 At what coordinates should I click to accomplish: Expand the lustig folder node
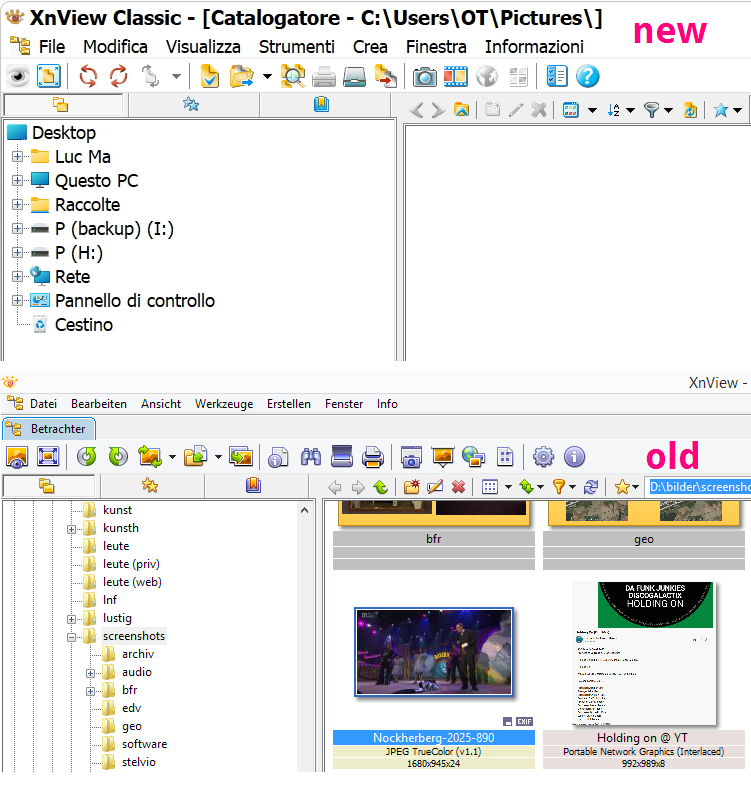(x=72, y=620)
